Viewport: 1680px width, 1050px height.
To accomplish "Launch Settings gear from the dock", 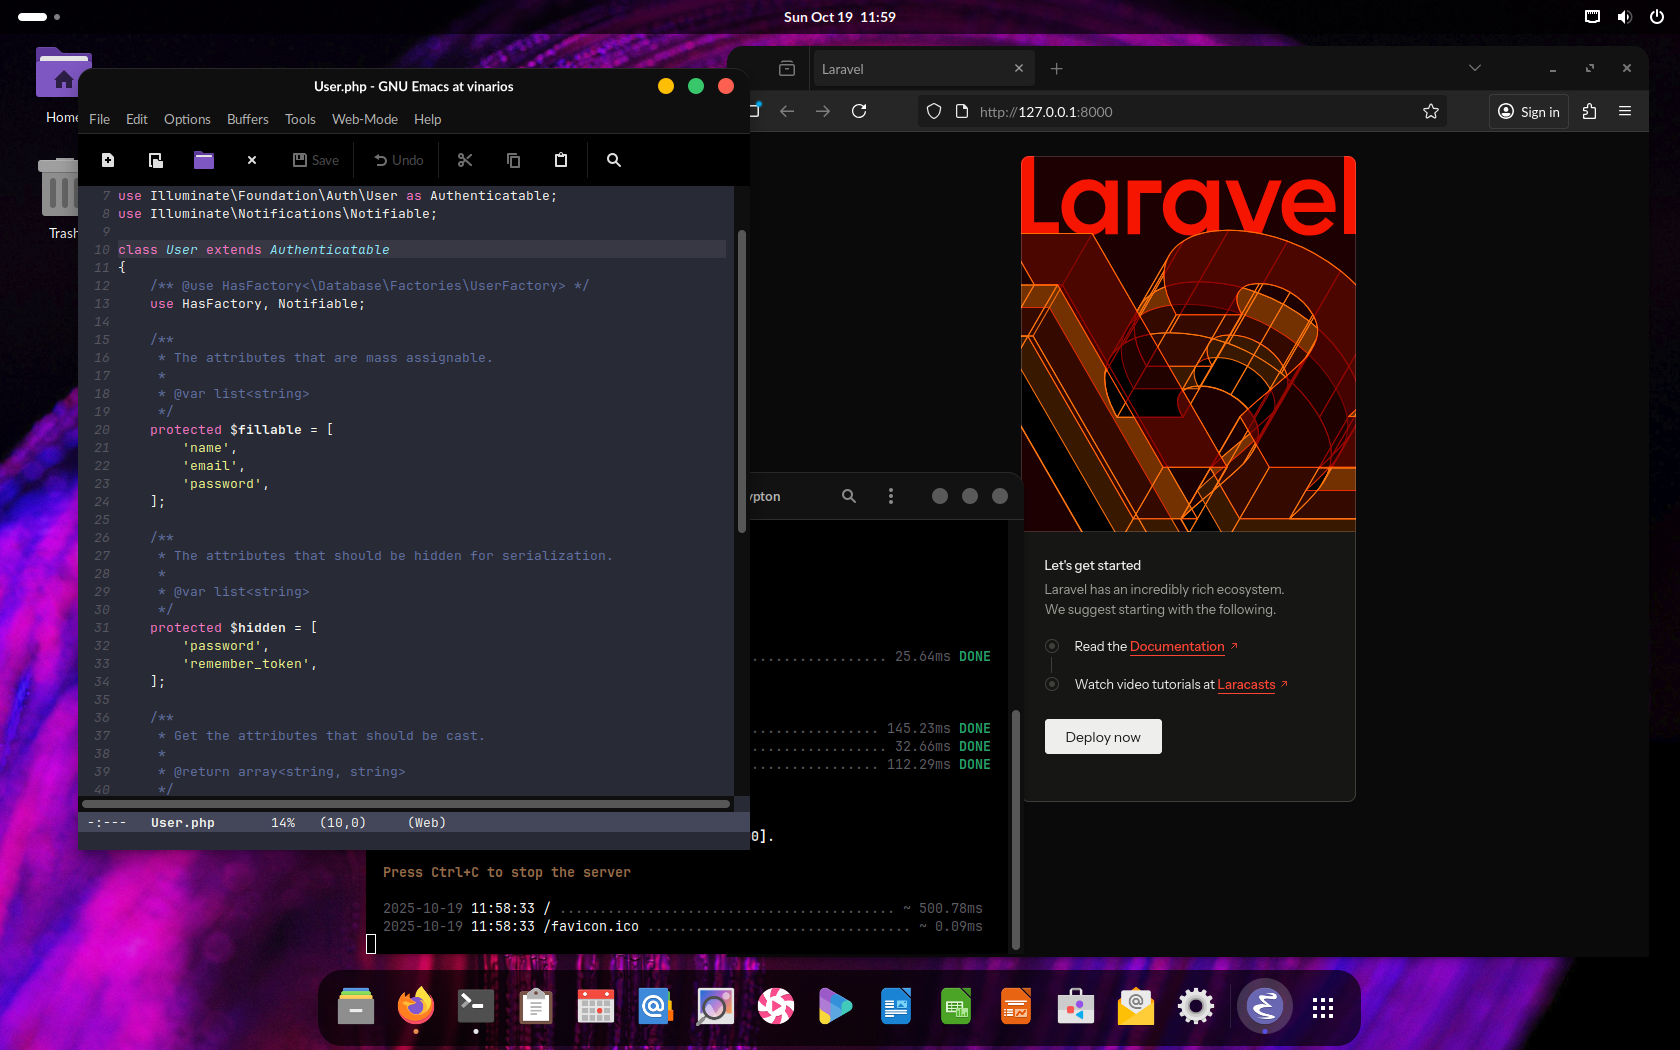I will tap(1195, 1006).
